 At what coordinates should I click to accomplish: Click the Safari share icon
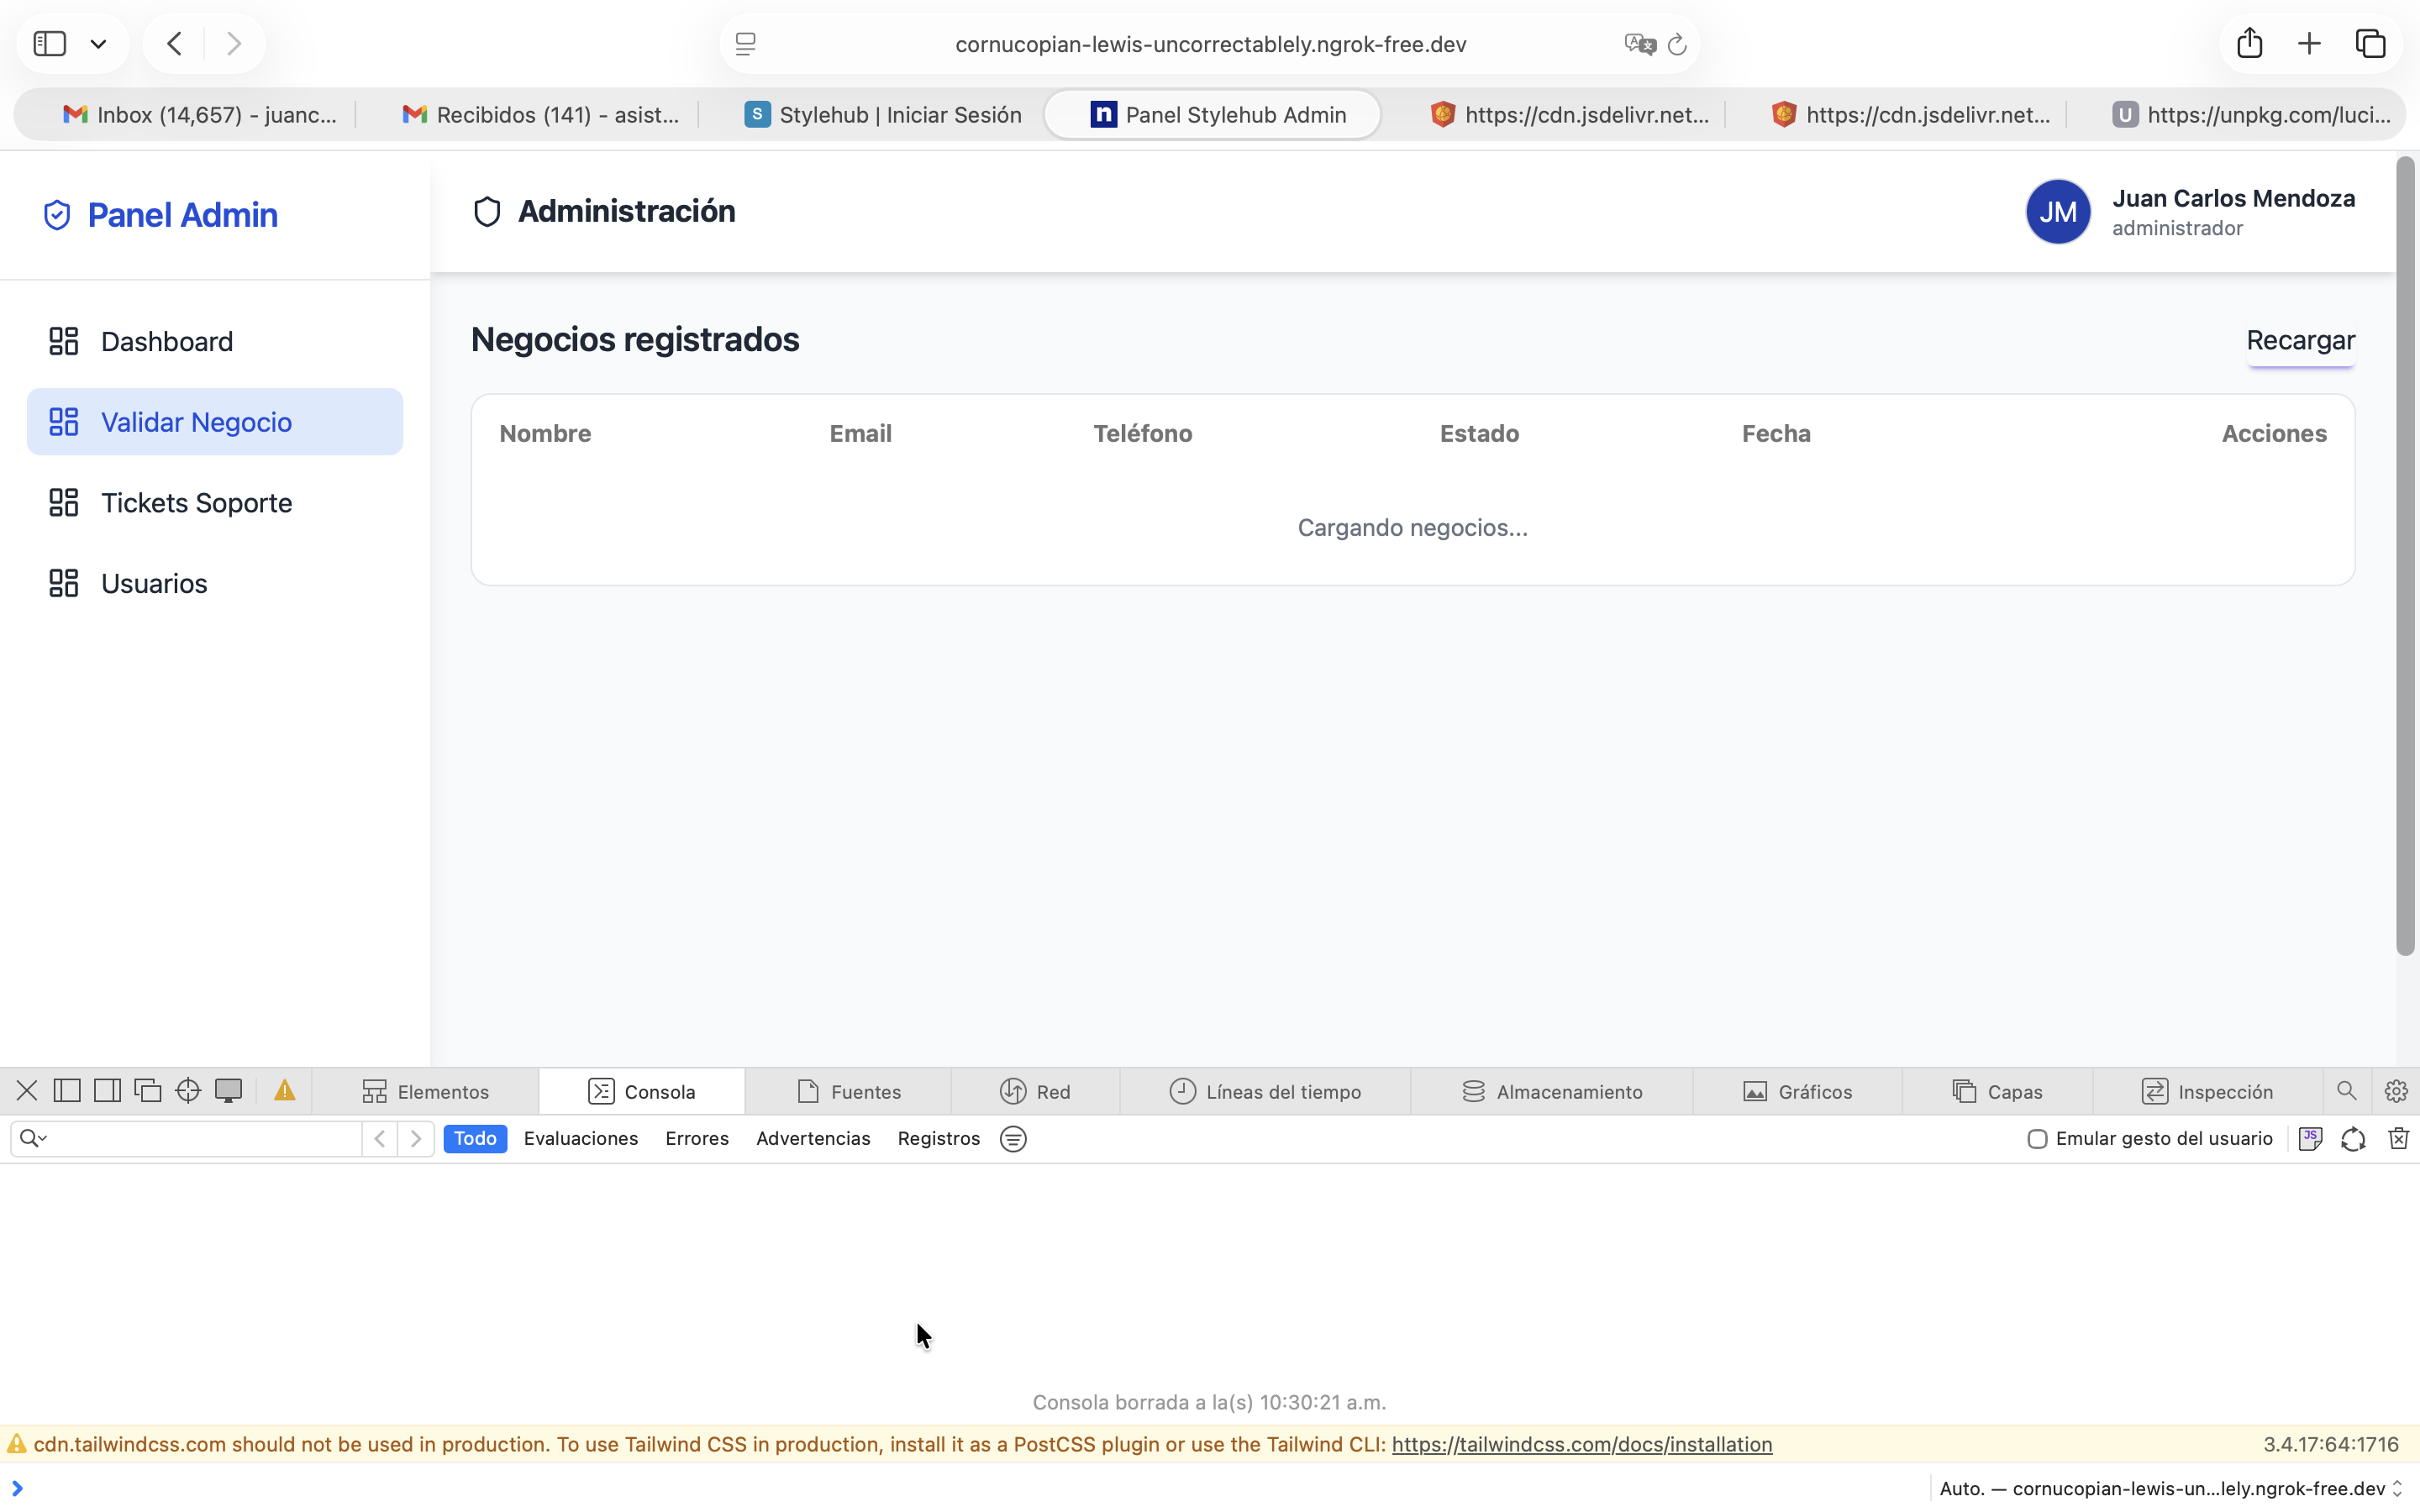pyautogui.click(x=2249, y=43)
